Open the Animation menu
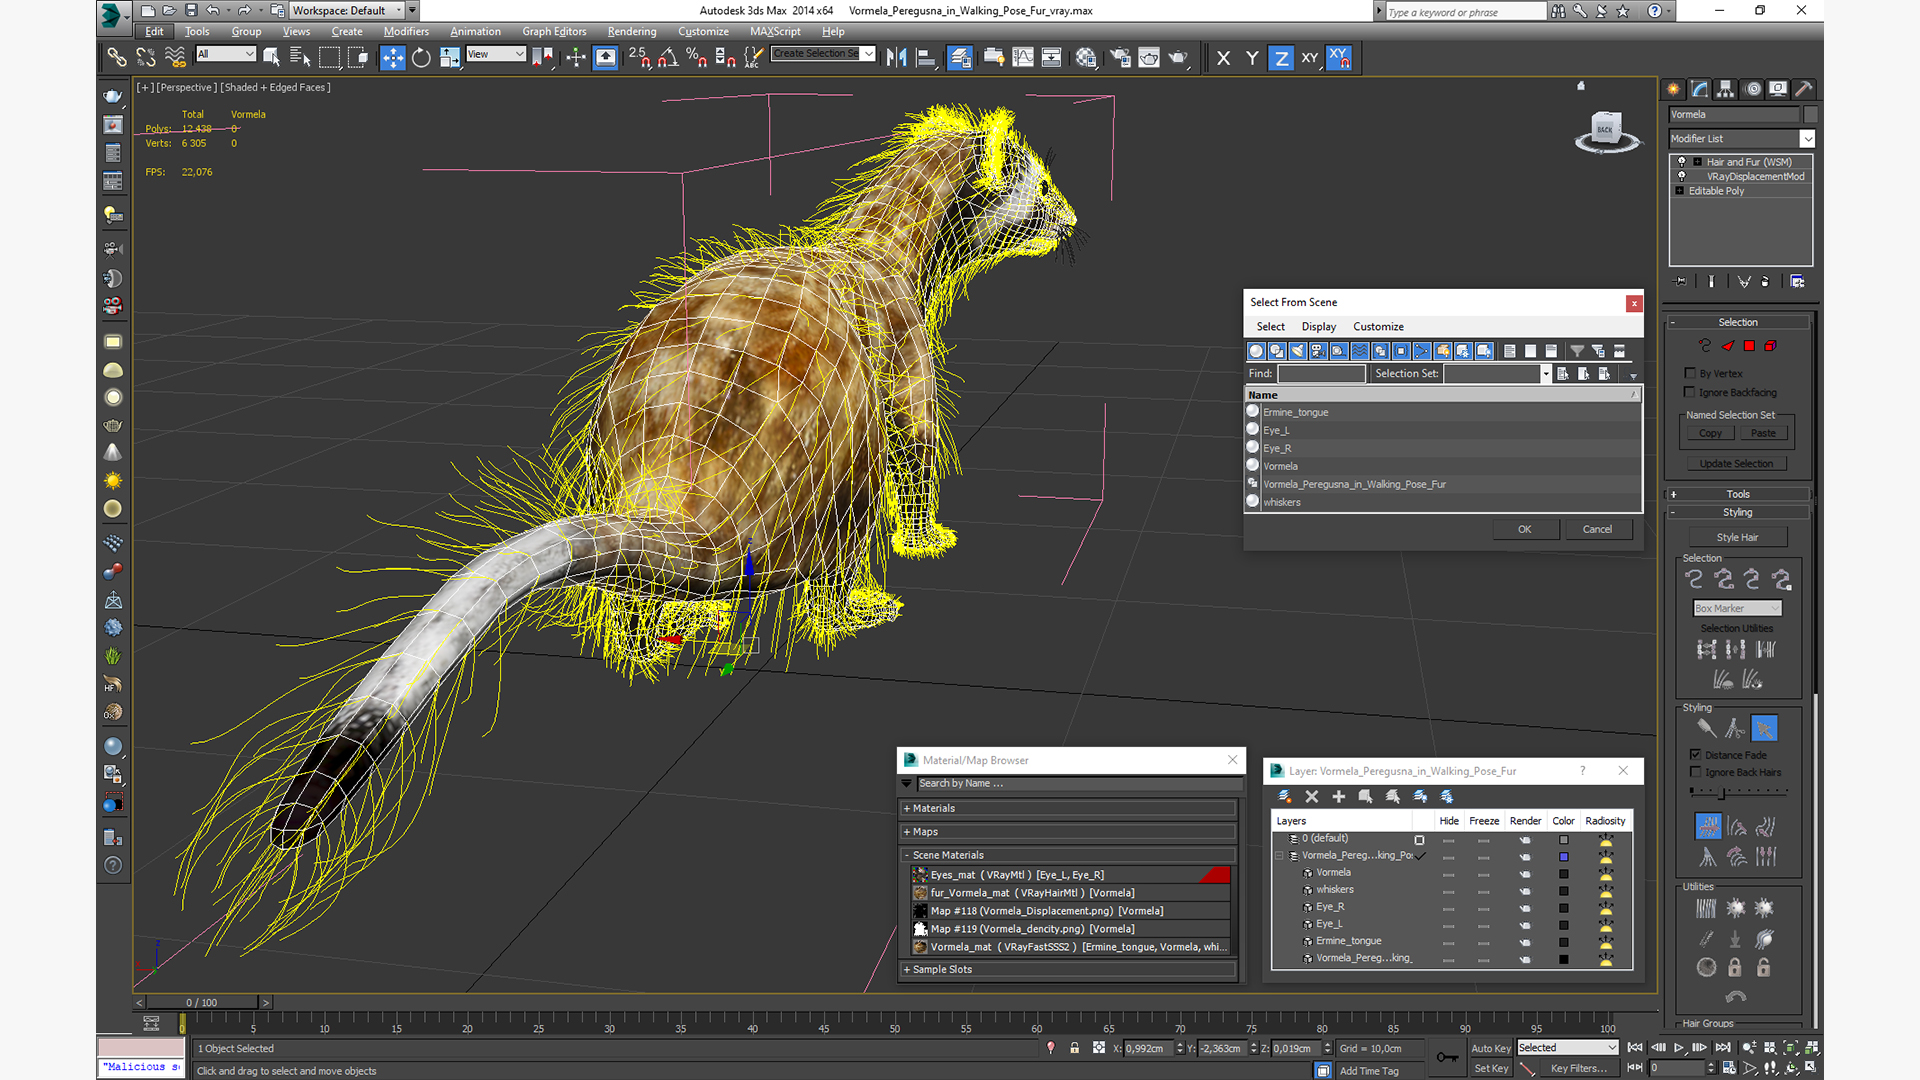 pos(475,31)
